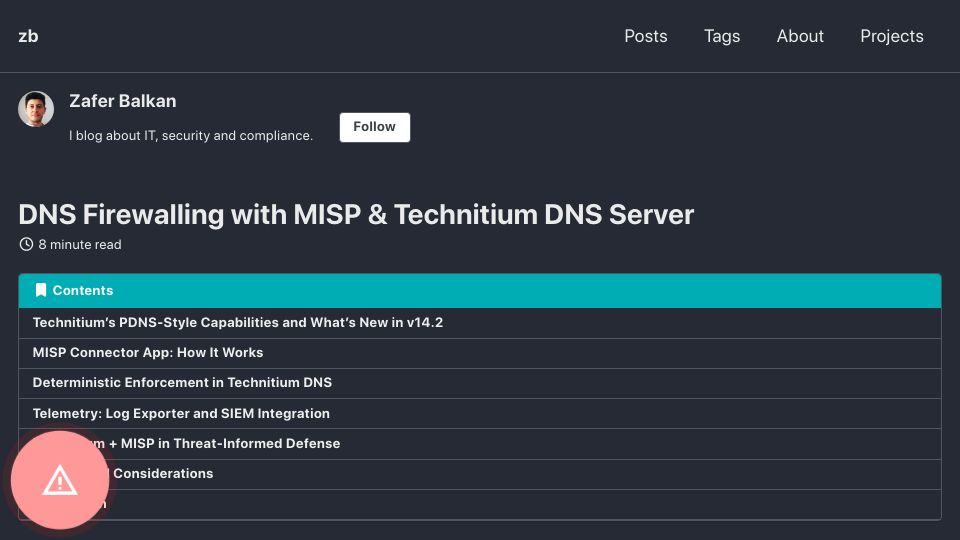The width and height of the screenshot is (960, 540).
Task: Click the zb site logo
Action: click(28, 36)
